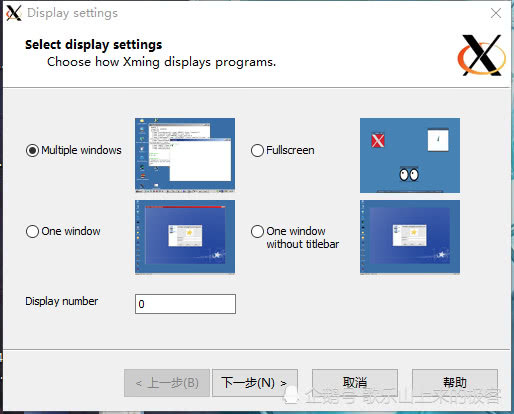Click the Select display settings heading
This screenshot has width=514, height=414.
click(x=94, y=45)
